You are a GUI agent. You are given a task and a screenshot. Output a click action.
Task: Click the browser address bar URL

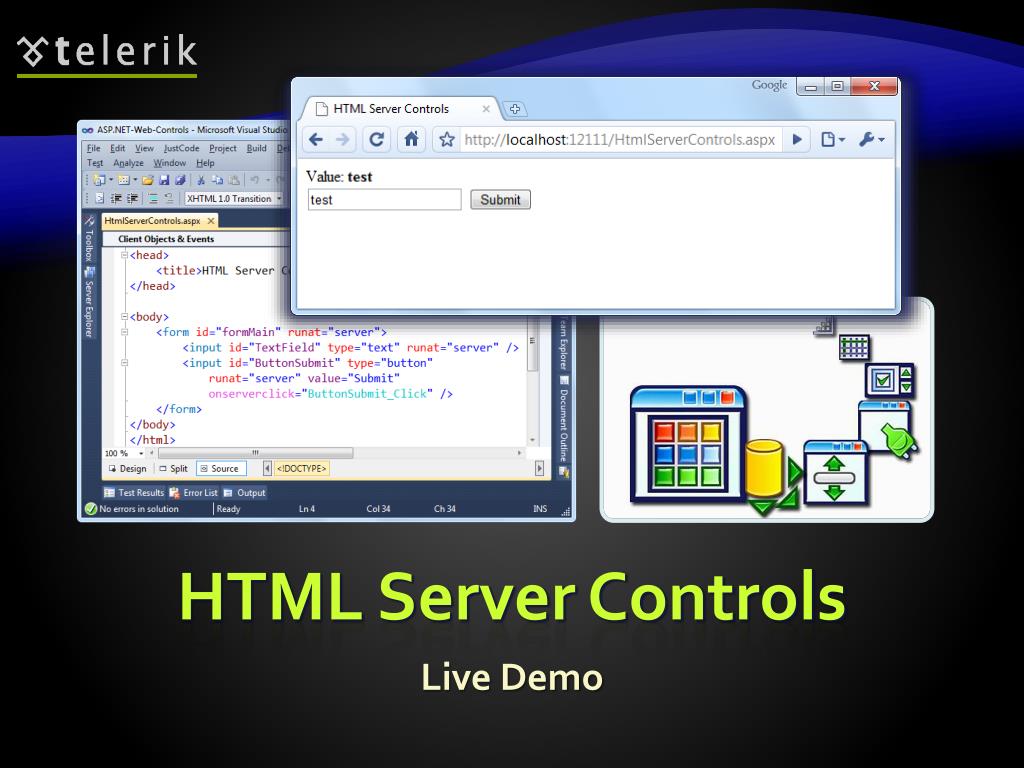(620, 140)
